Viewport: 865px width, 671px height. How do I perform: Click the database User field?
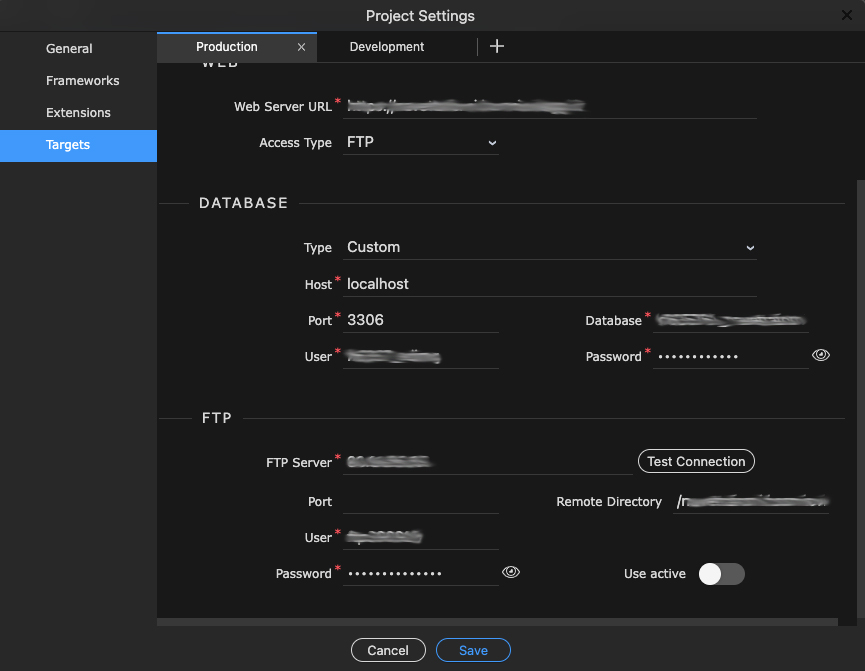tap(421, 356)
